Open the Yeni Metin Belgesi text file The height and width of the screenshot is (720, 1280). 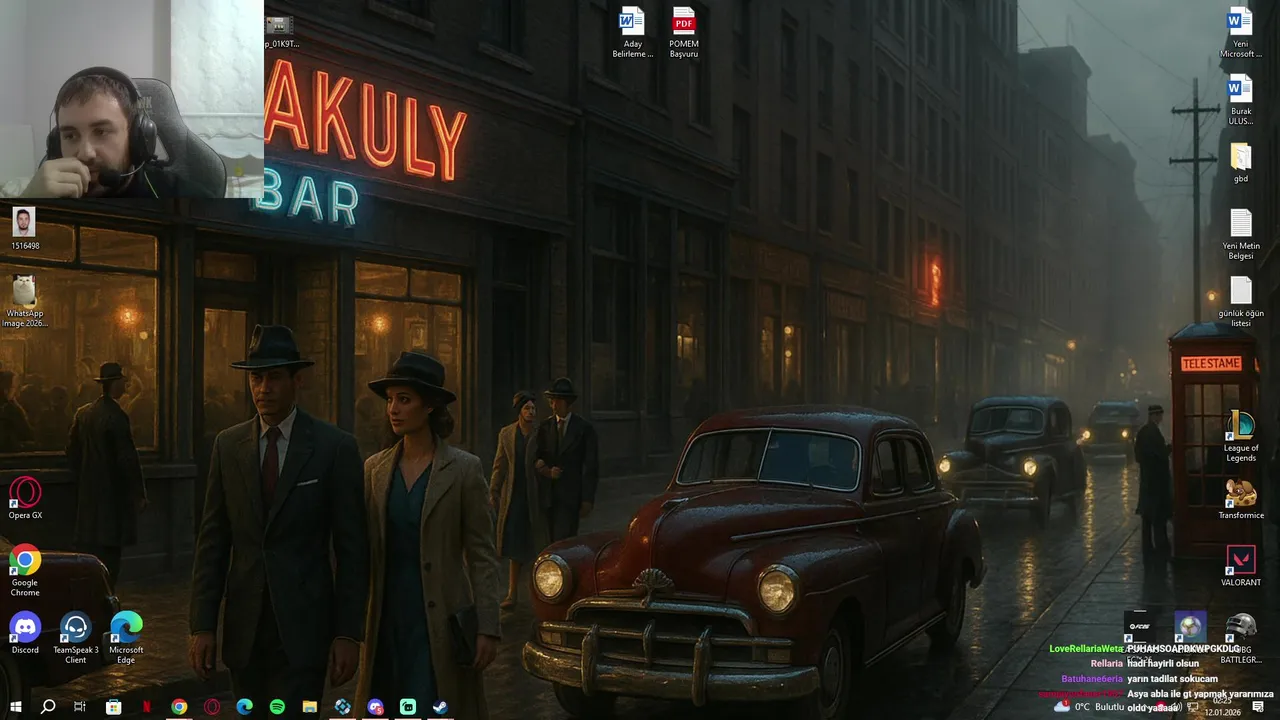(1240, 234)
